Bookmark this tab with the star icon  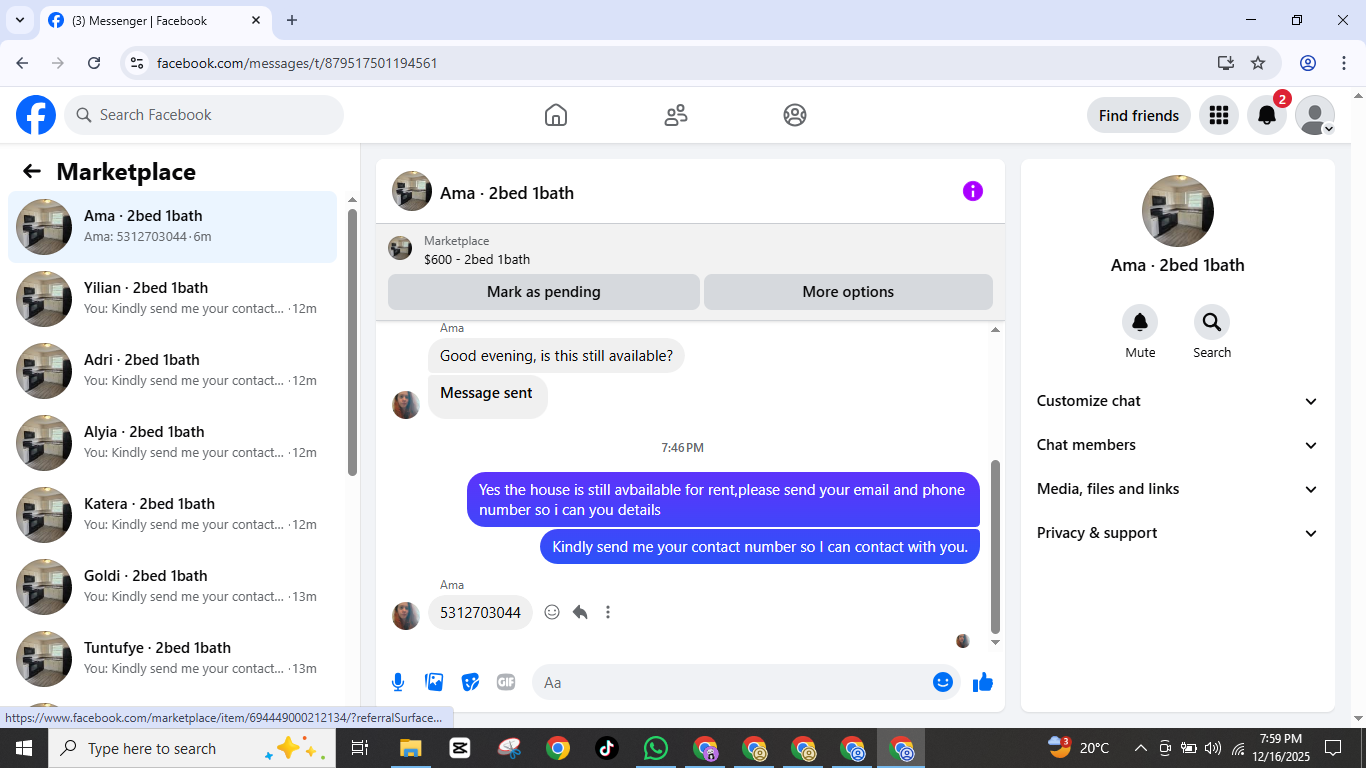1258,63
